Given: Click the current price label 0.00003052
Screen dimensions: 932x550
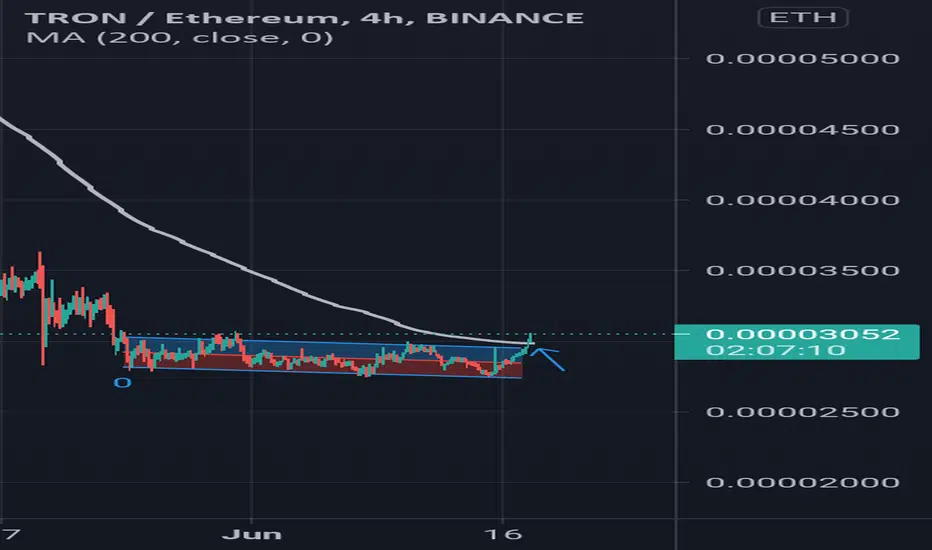Looking at the screenshot, I should (803, 334).
